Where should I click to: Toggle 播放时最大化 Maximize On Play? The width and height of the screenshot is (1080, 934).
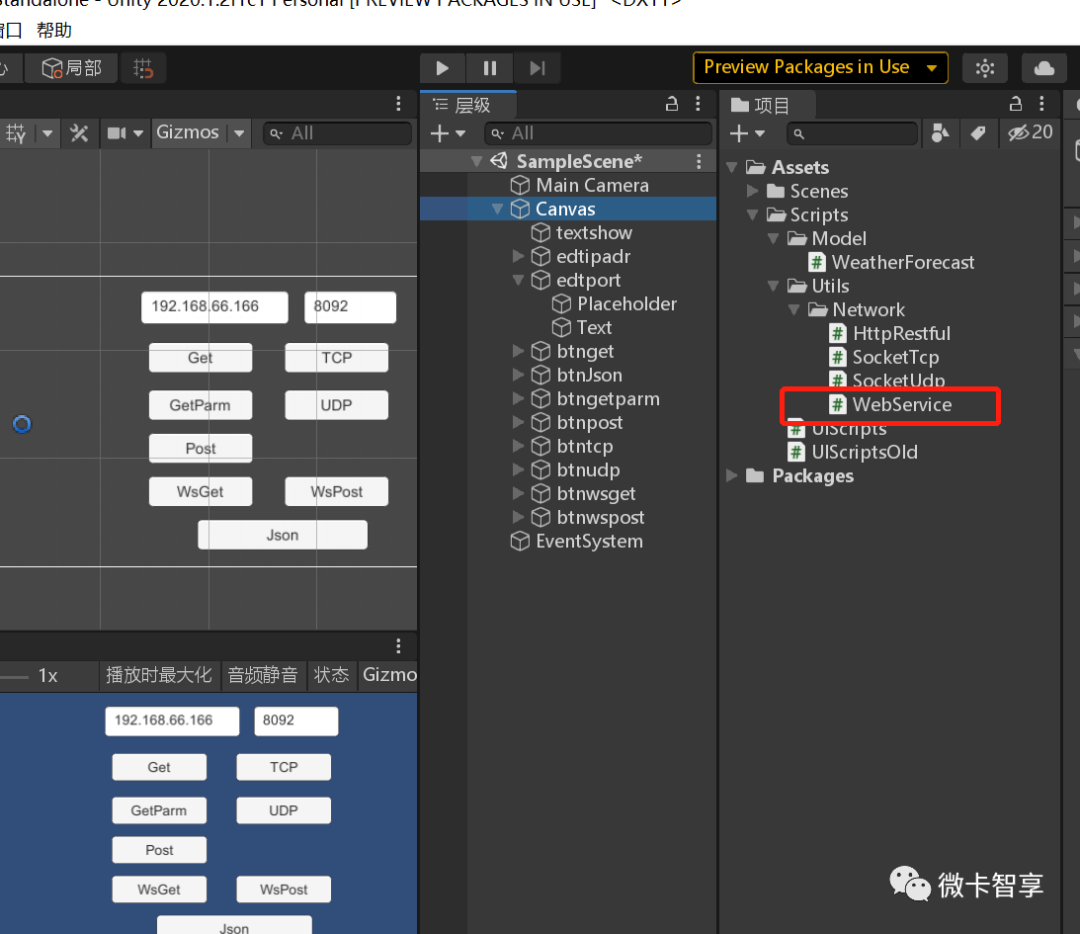click(159, 675)
